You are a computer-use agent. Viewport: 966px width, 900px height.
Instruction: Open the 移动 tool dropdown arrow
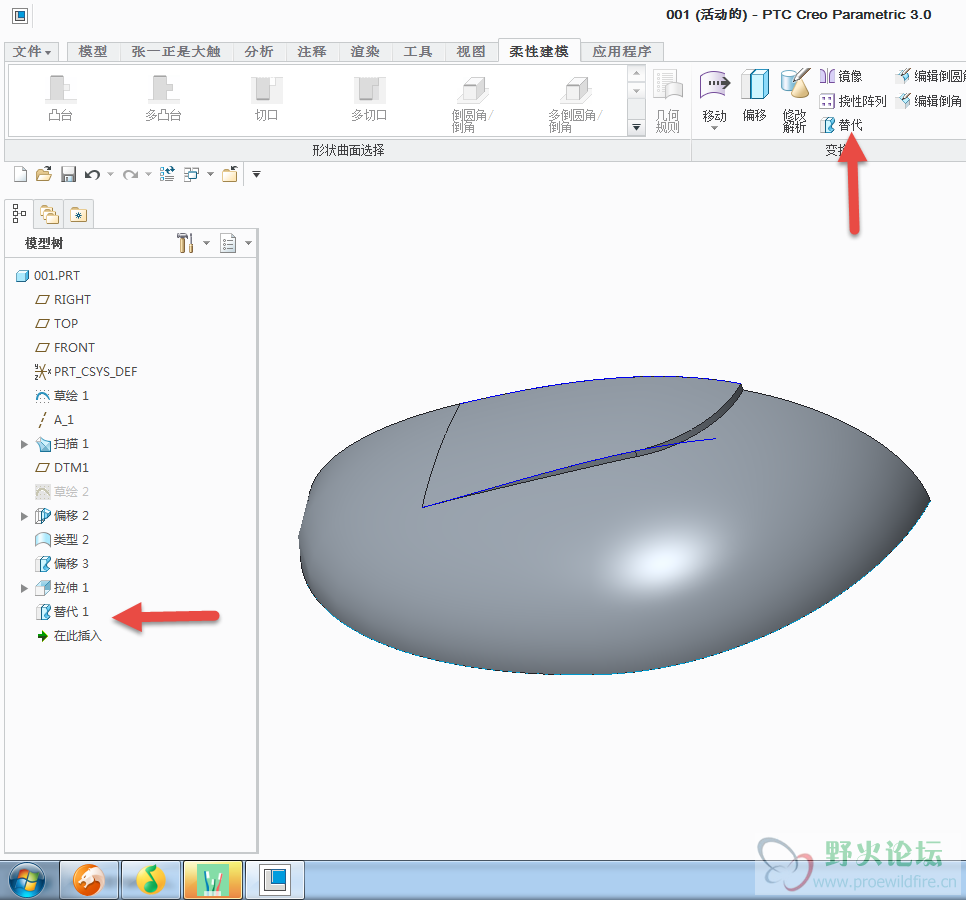pyautogui.click(x=715, y=128)
